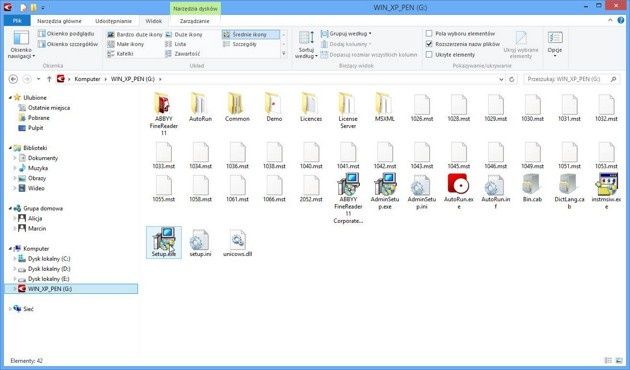Switch to Narzędzia główne tab
The height and width of the screenshot is (370, 630).
pos(59,21)
